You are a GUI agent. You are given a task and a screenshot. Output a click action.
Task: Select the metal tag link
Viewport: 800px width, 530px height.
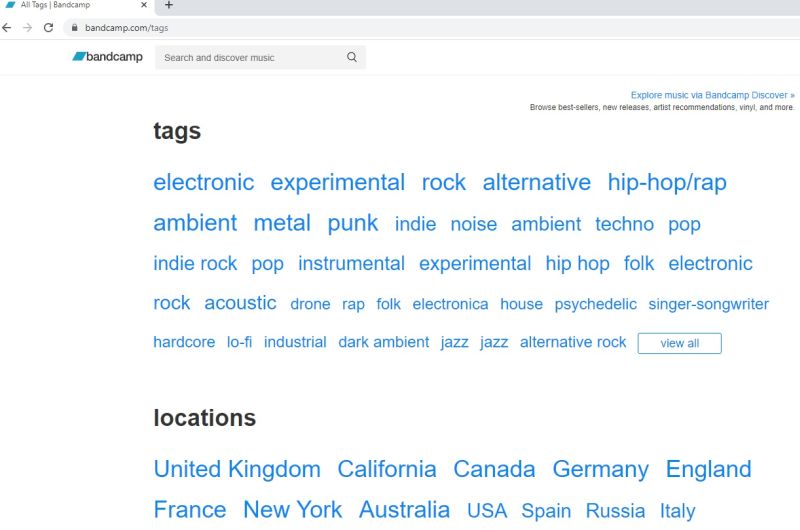282,222
